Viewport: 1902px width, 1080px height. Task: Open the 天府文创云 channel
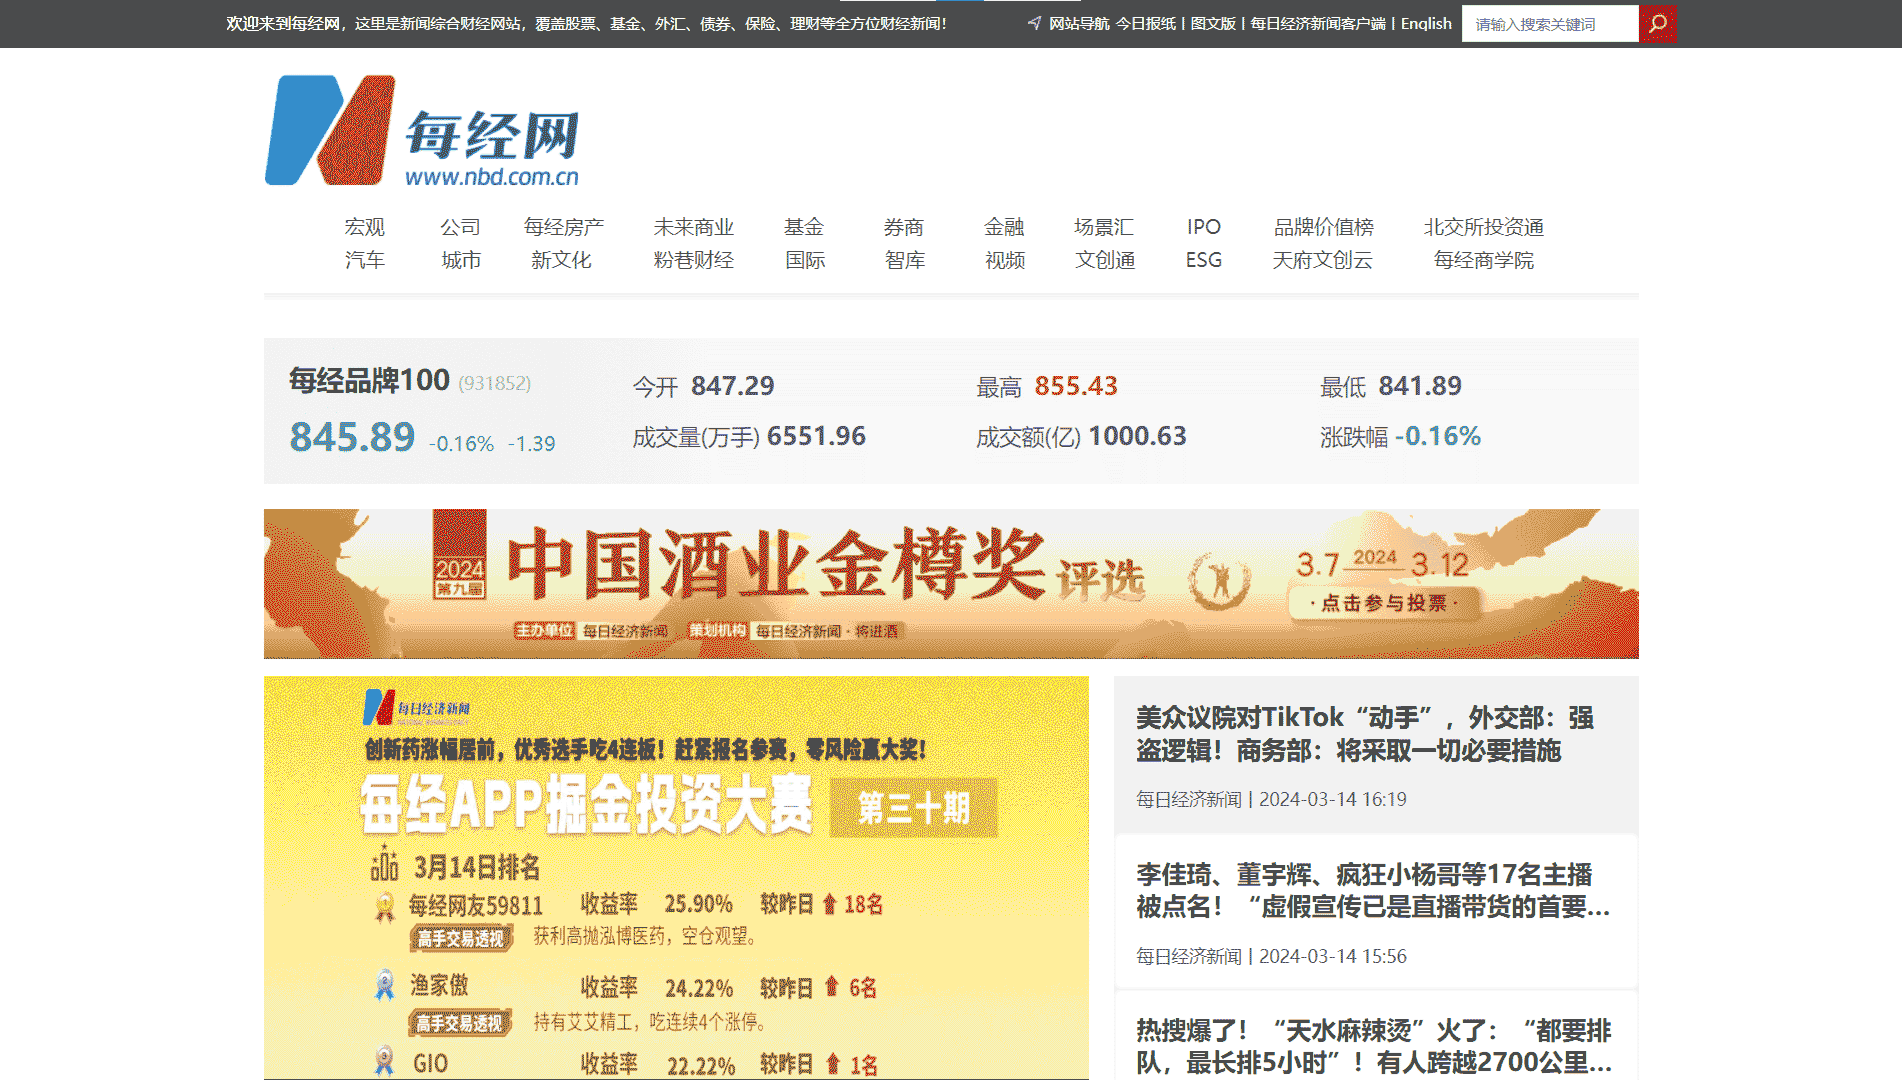click(1323, 260)
